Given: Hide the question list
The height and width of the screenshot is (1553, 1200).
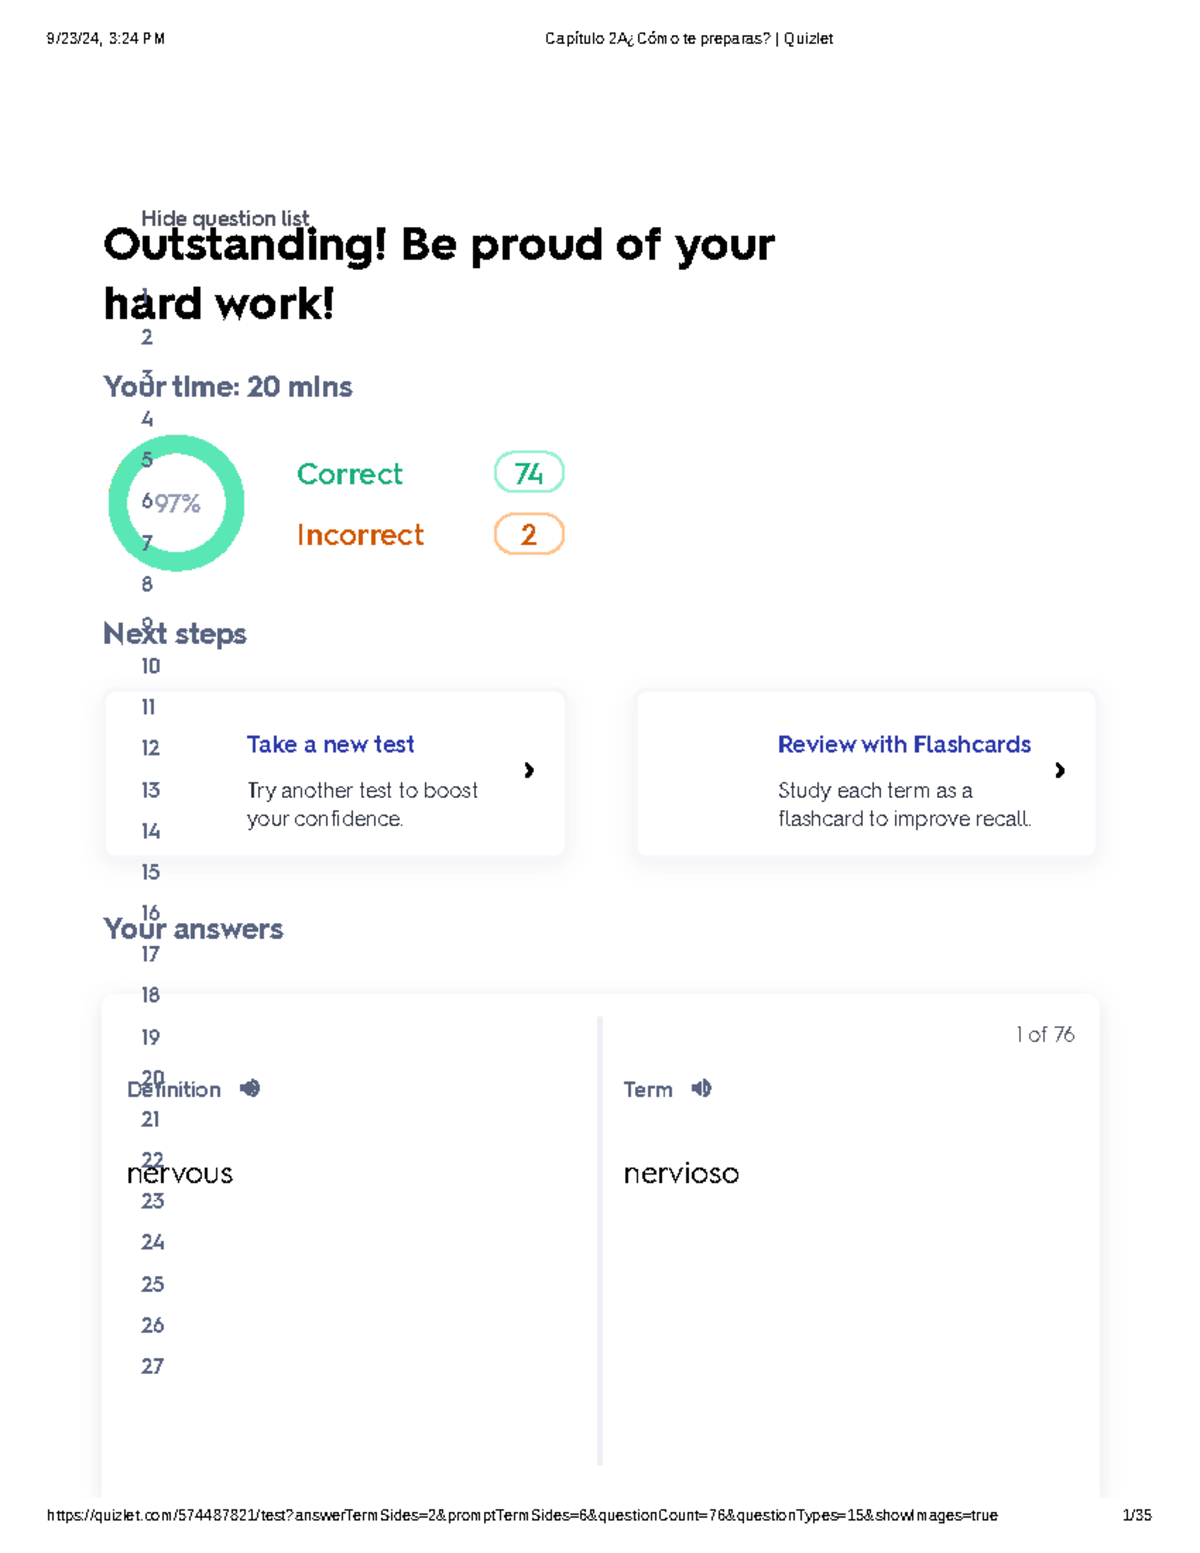Looking at the screenshot, I should [x=224, y=218].
